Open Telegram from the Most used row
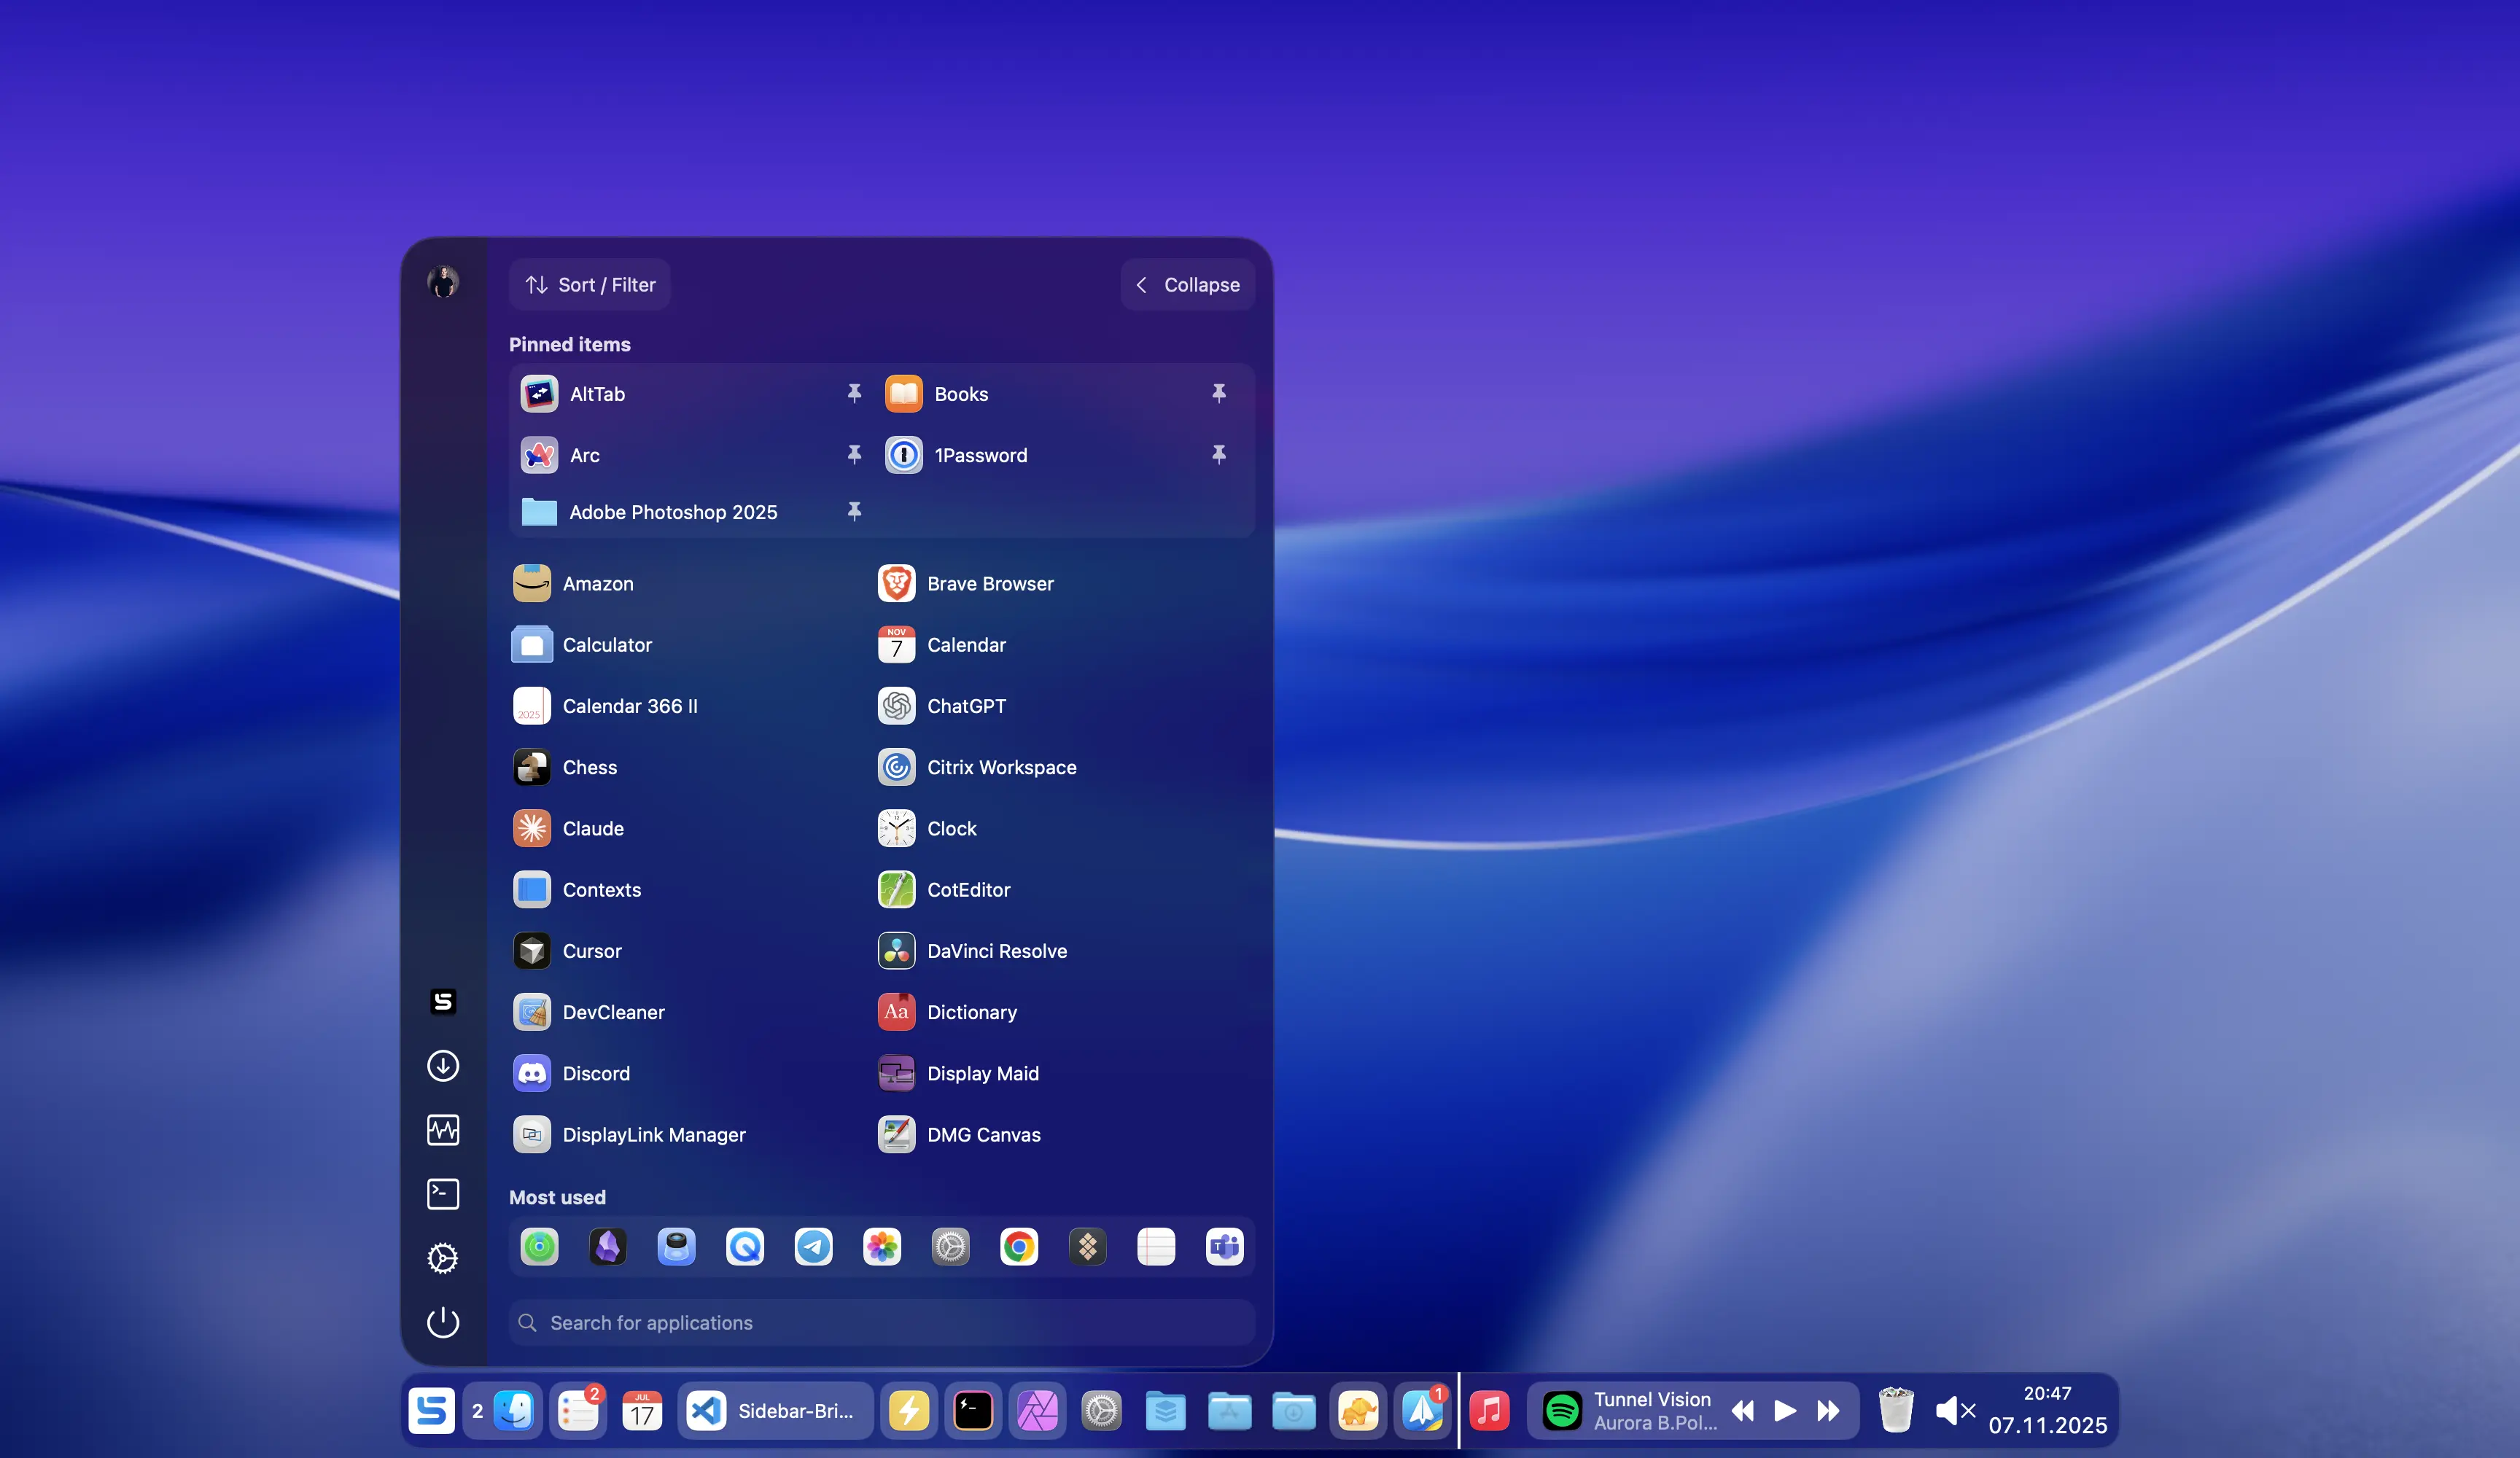Viewport: 2520px width, 1458px height. tap(813, 1247)
